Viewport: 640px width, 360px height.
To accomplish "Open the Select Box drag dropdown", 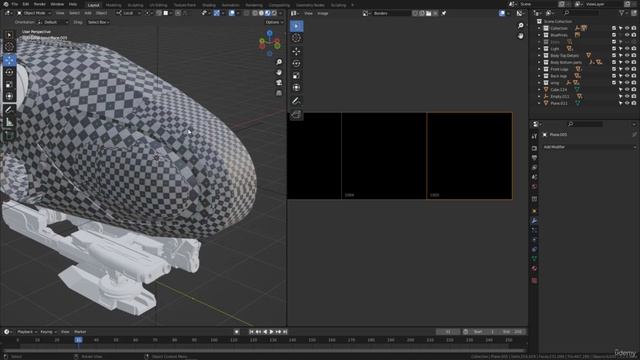I will (98, 22).
